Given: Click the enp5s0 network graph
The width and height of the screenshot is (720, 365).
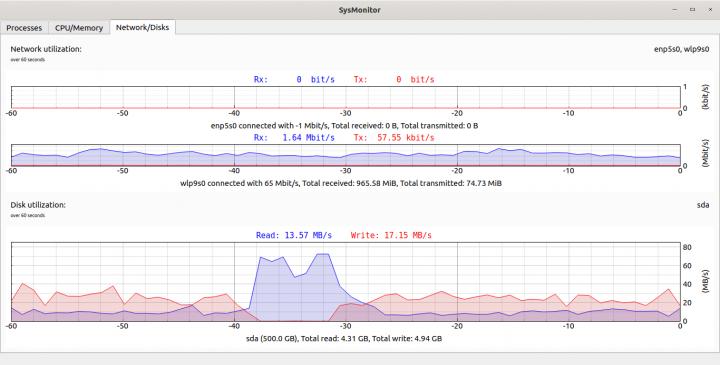Looking at the screenshot, I should pos(346,97).
